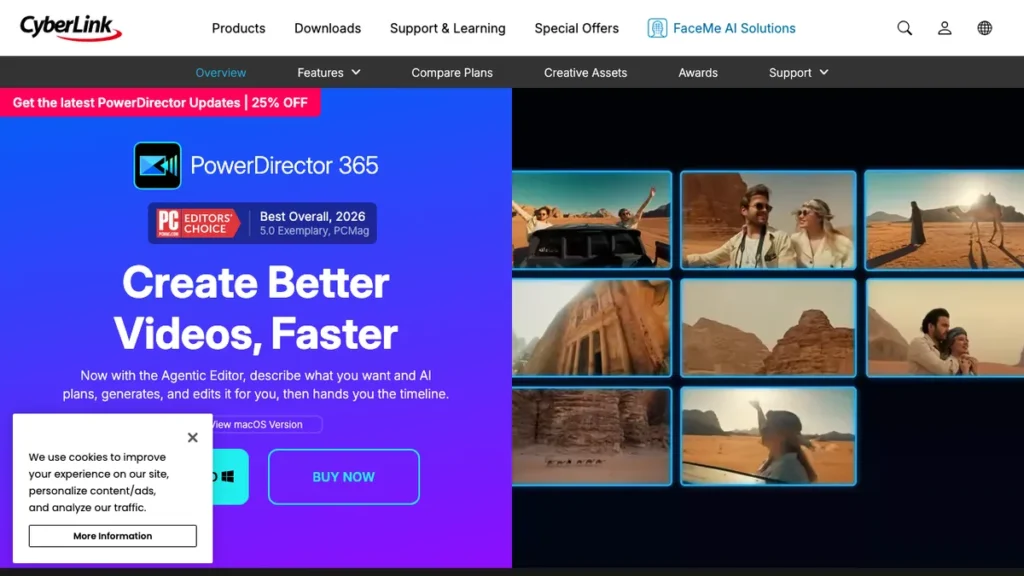Viewport: 1024px width, 576px height.
Task: Click the 25% OFF updates banner
Action: coord(160,103)
